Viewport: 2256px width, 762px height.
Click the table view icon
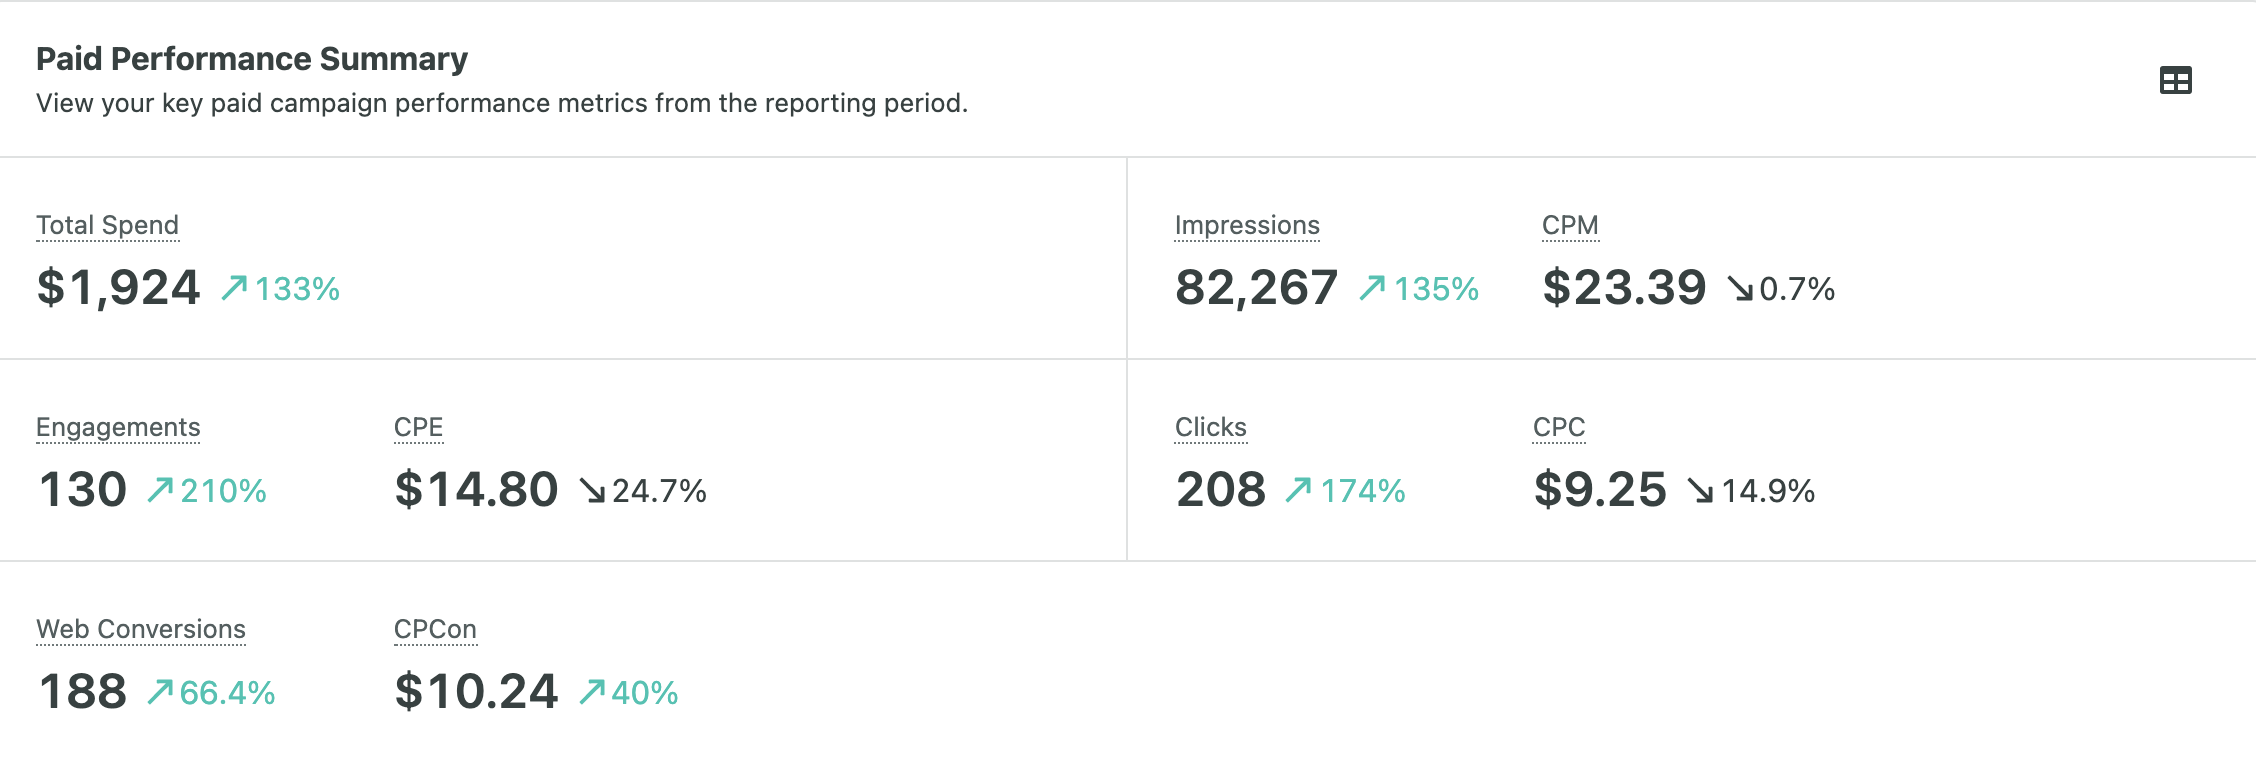[2175, 80]
